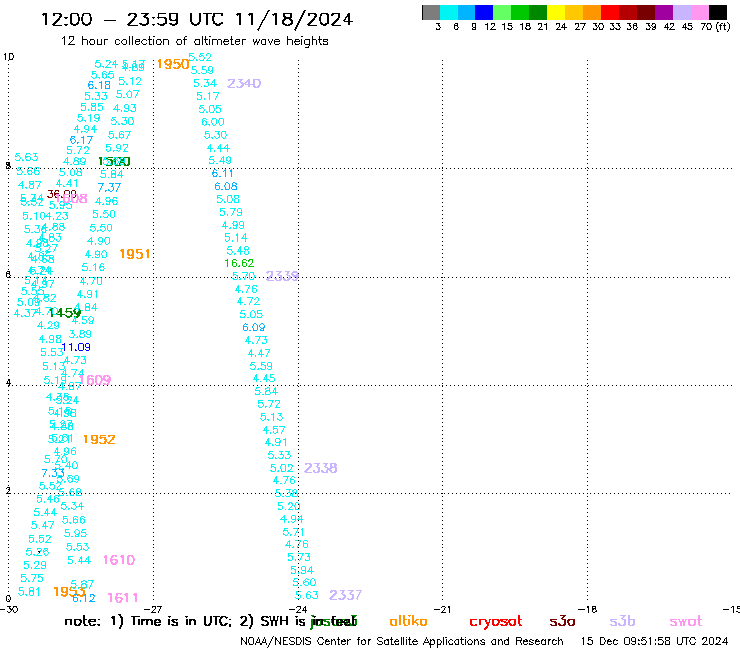Click the bright red legend swatch
Screen dimensions: 740x650
(x=610, y=12)
